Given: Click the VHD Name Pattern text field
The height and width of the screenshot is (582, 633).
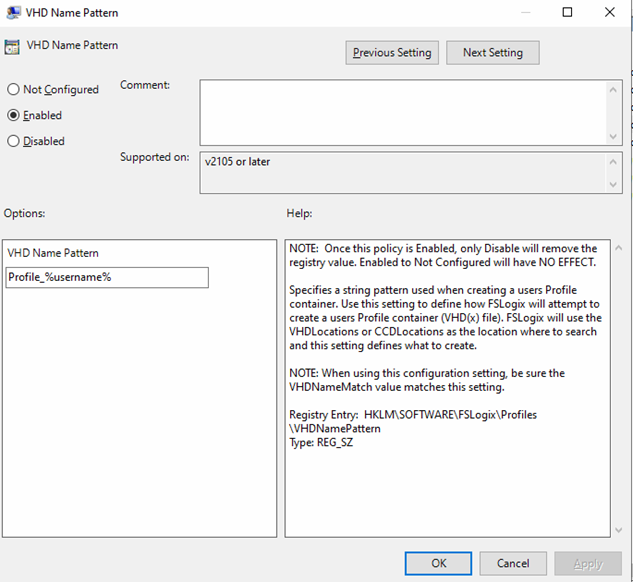Looking at the screenshot, I should [x=107, y=277].
